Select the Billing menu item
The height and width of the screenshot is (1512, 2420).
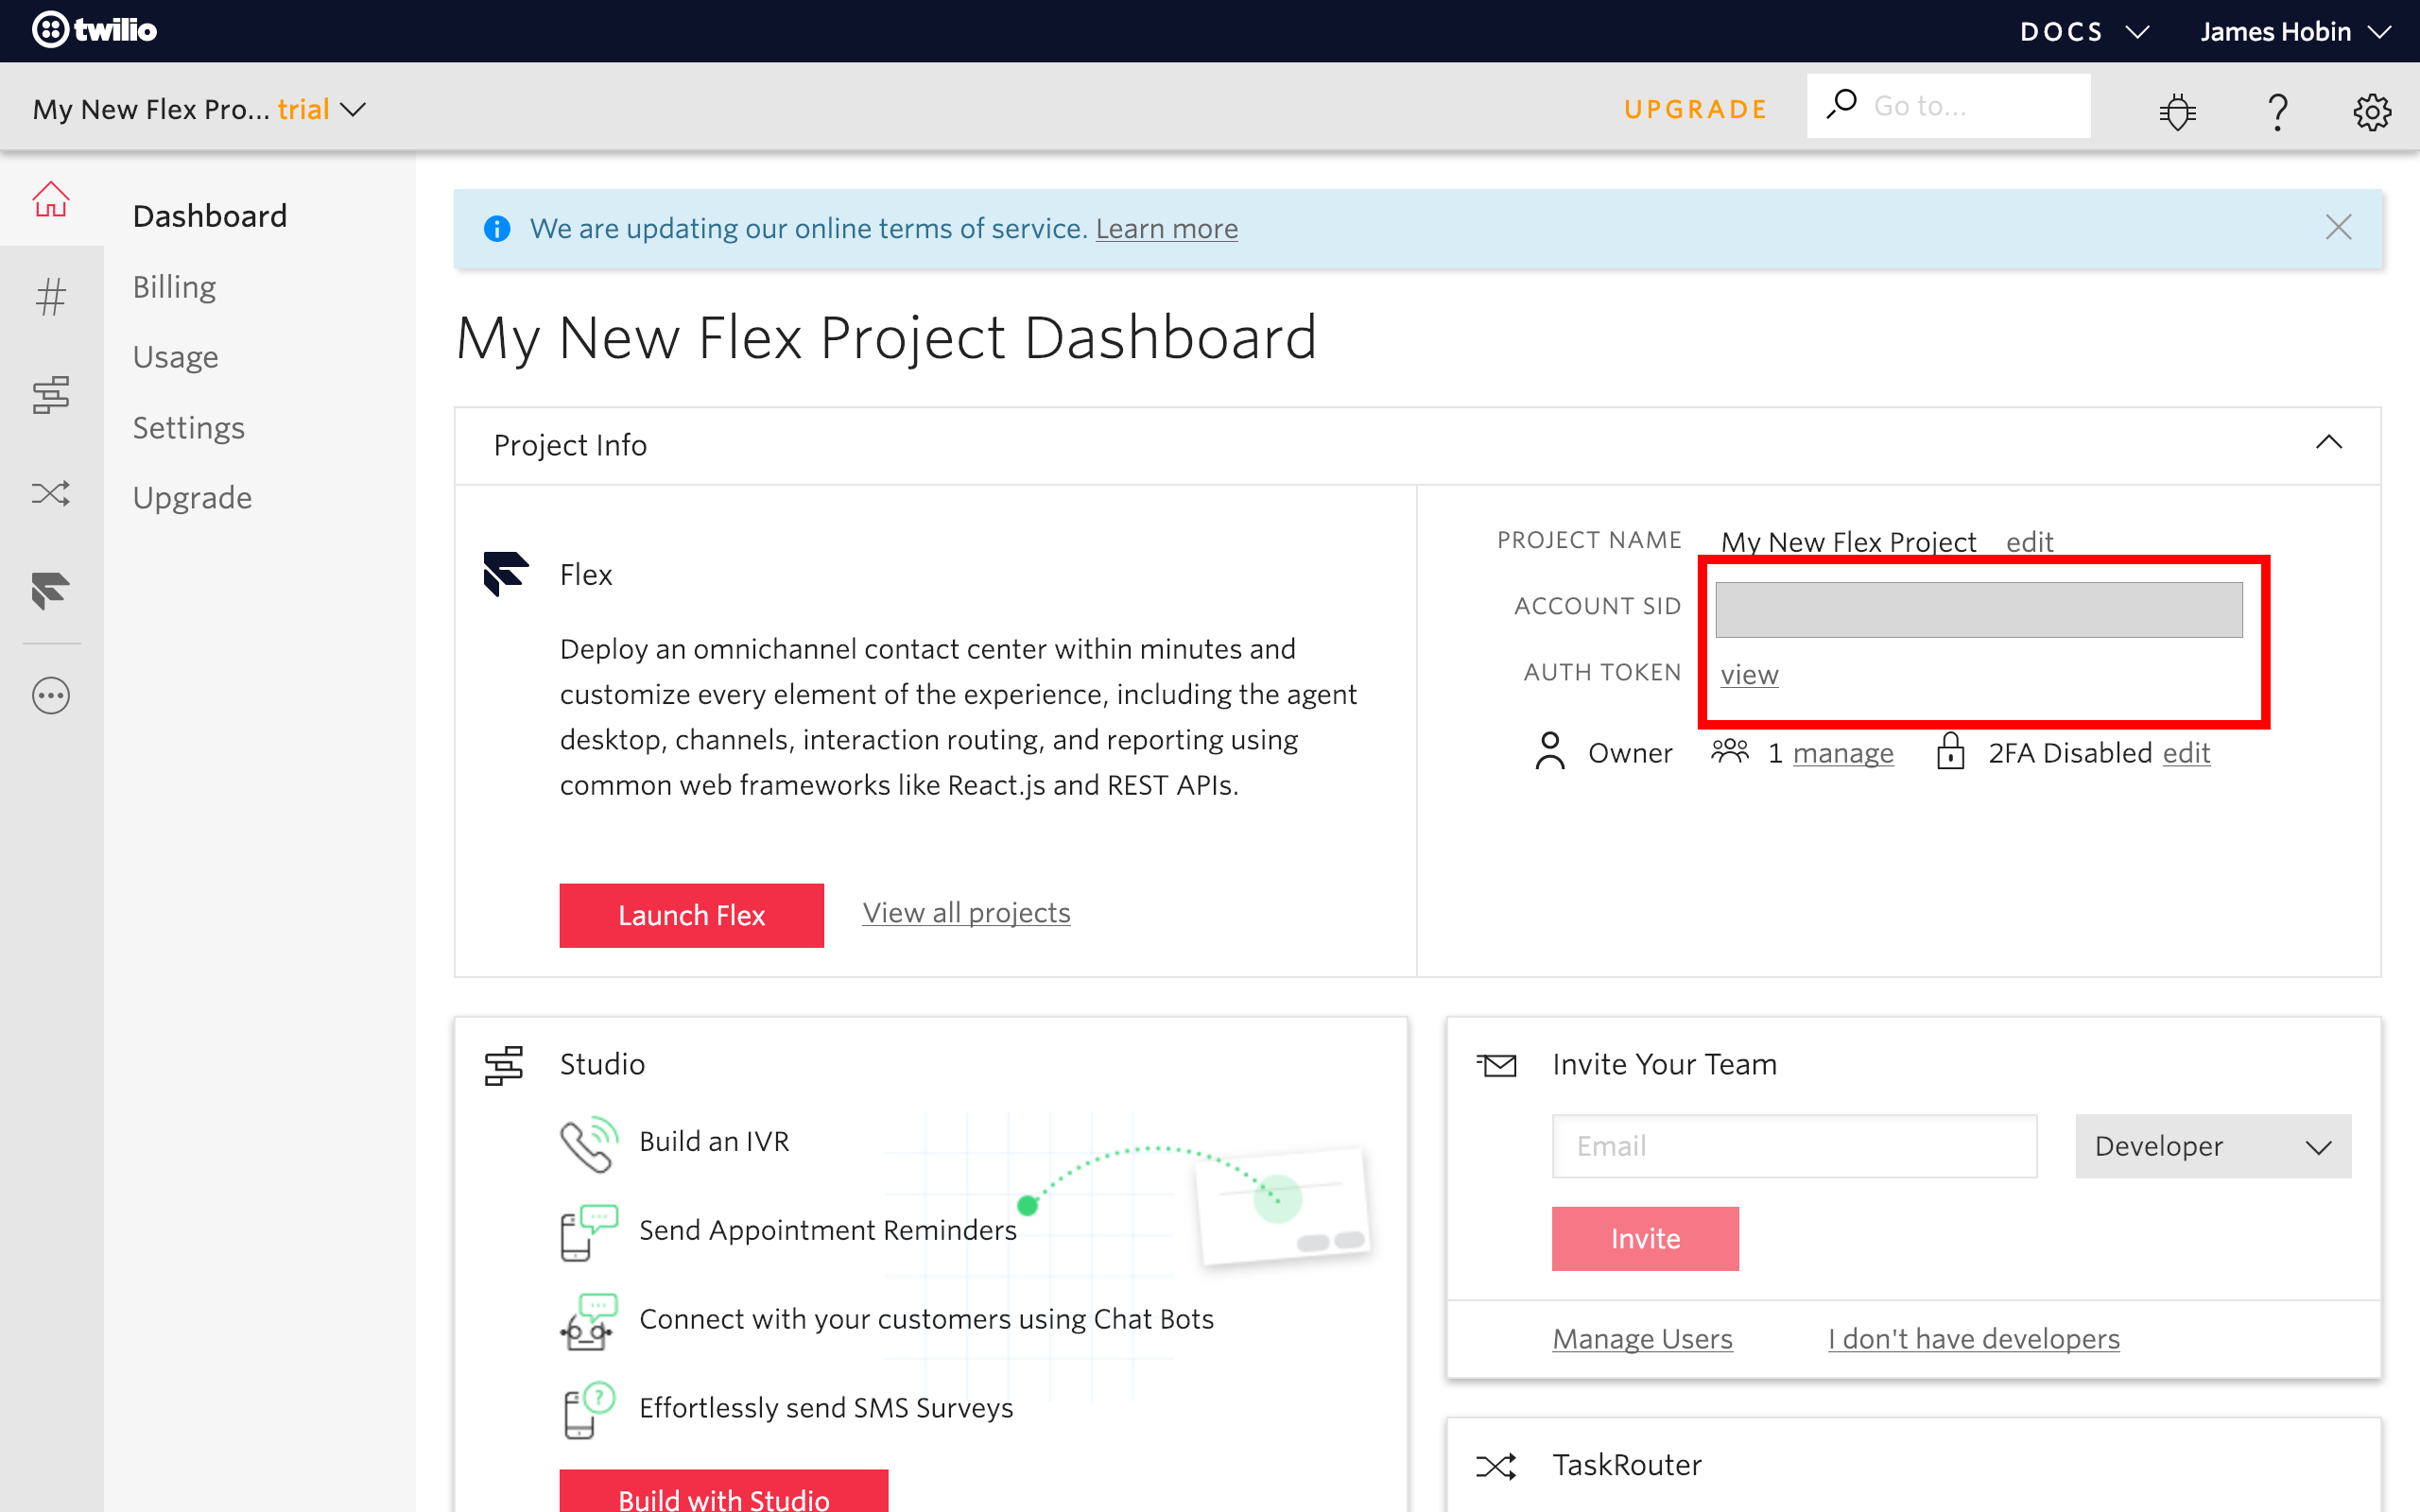(x=172, y=287)
